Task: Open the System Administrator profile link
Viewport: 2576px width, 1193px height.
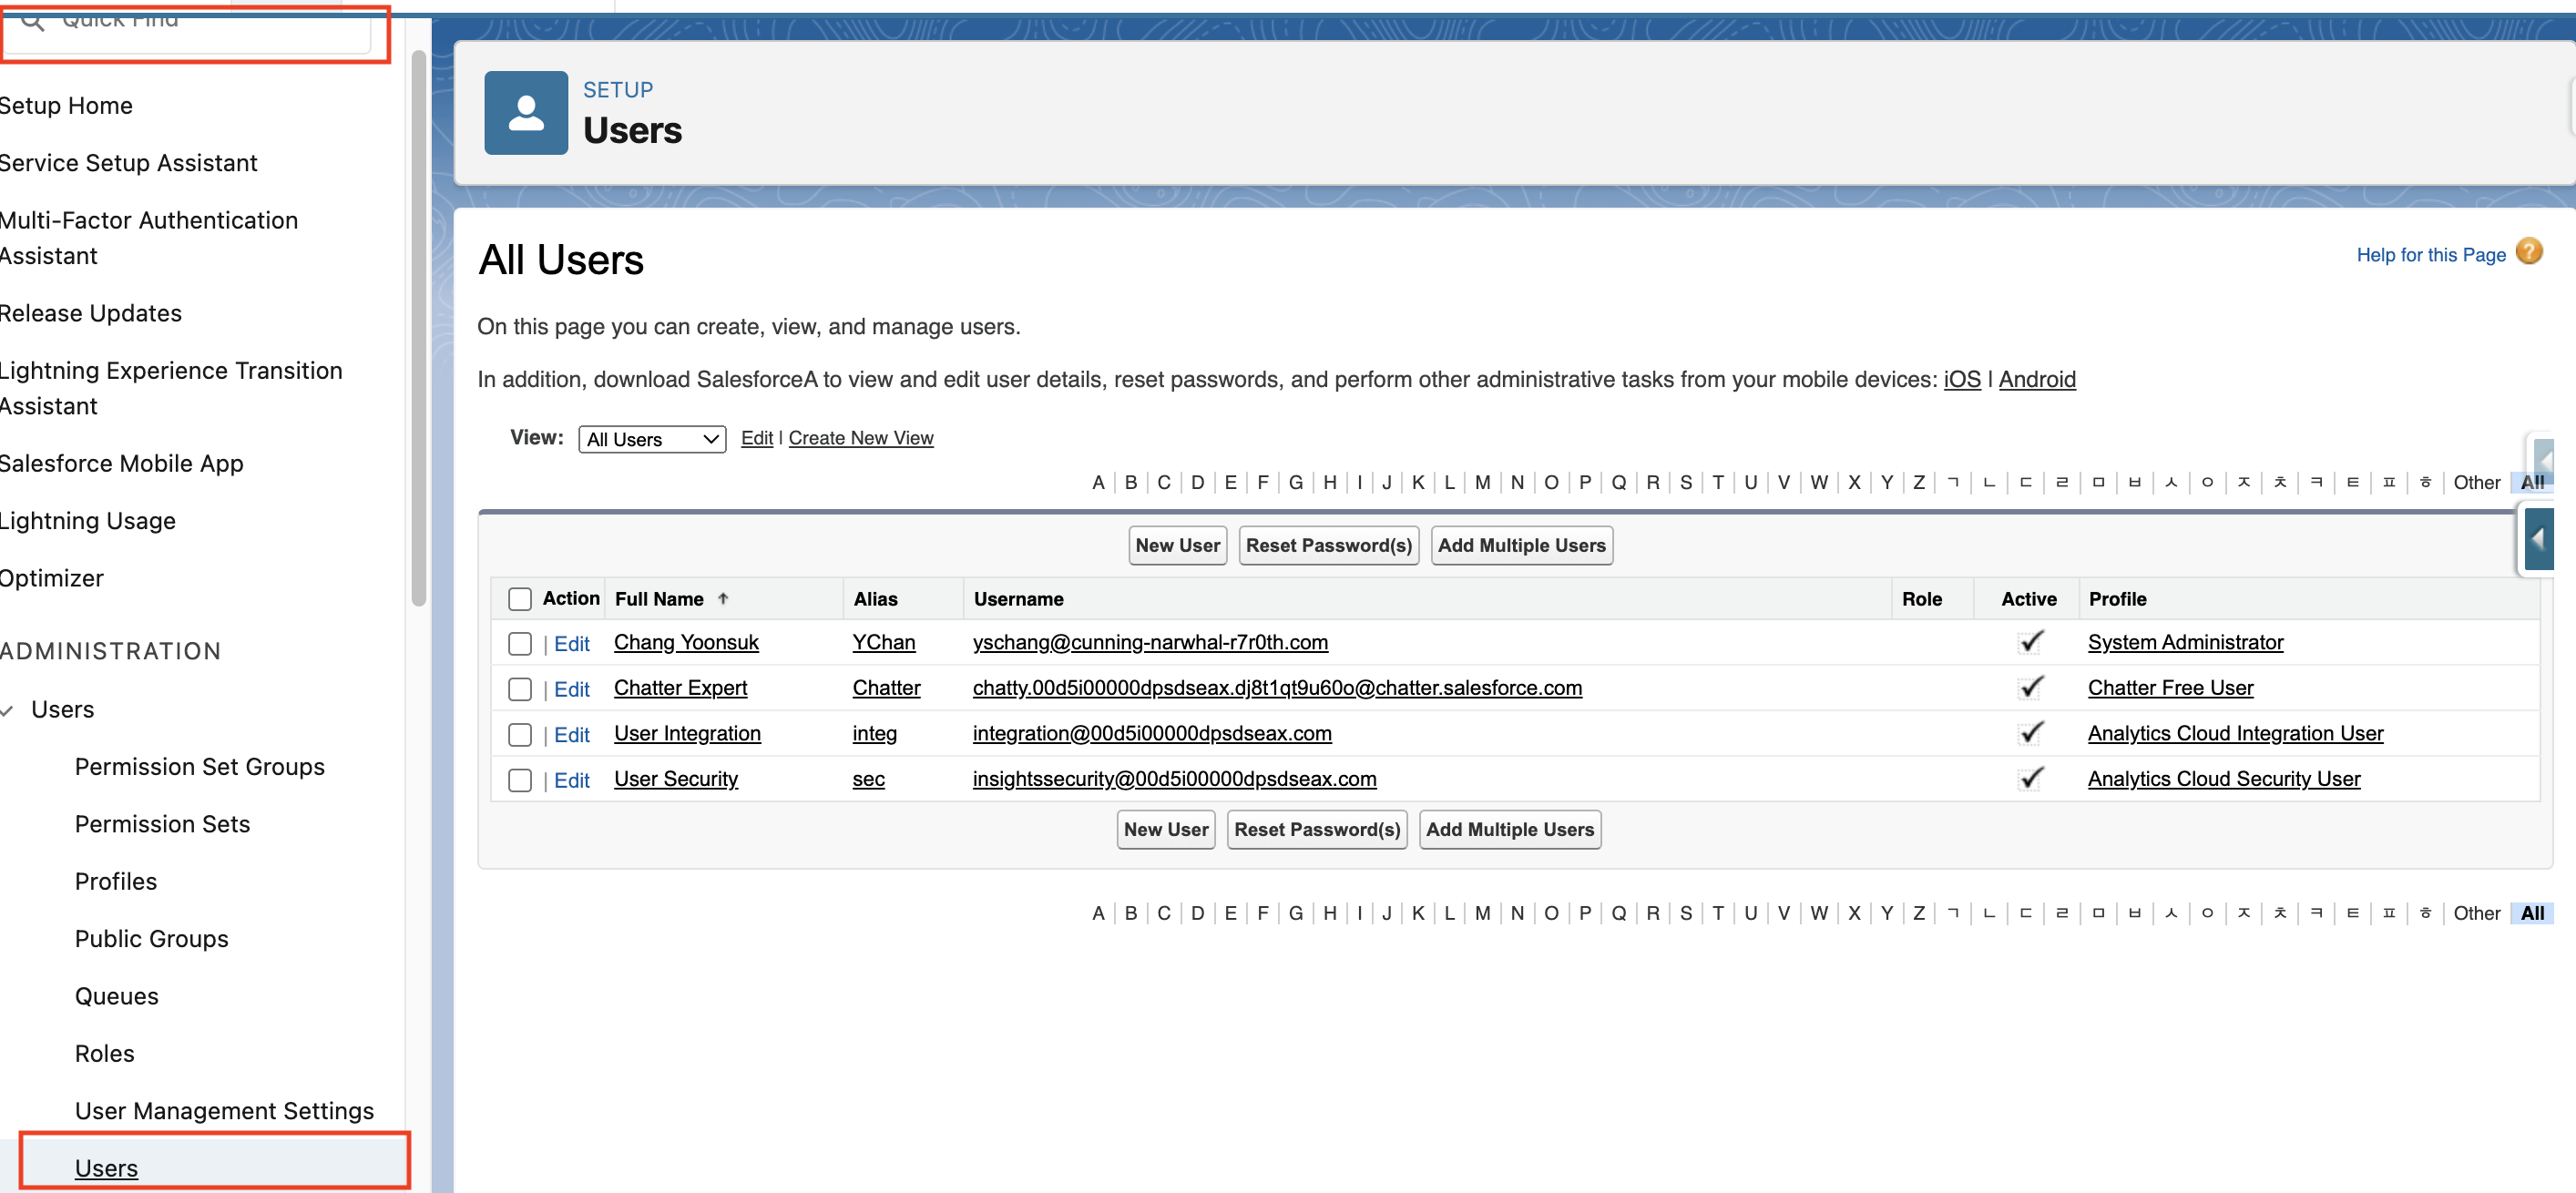Action: coord(2184,642)
